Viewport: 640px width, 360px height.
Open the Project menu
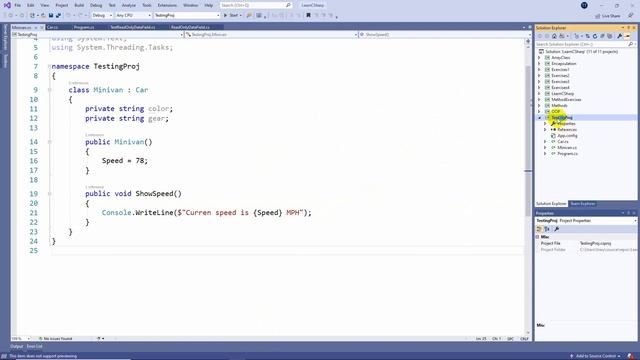click(x=62, y=5)
